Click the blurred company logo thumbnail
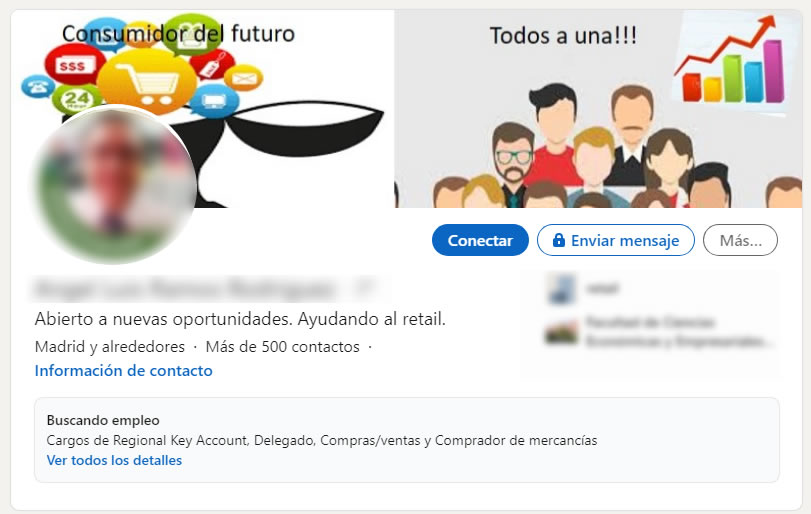 point(561,289)
